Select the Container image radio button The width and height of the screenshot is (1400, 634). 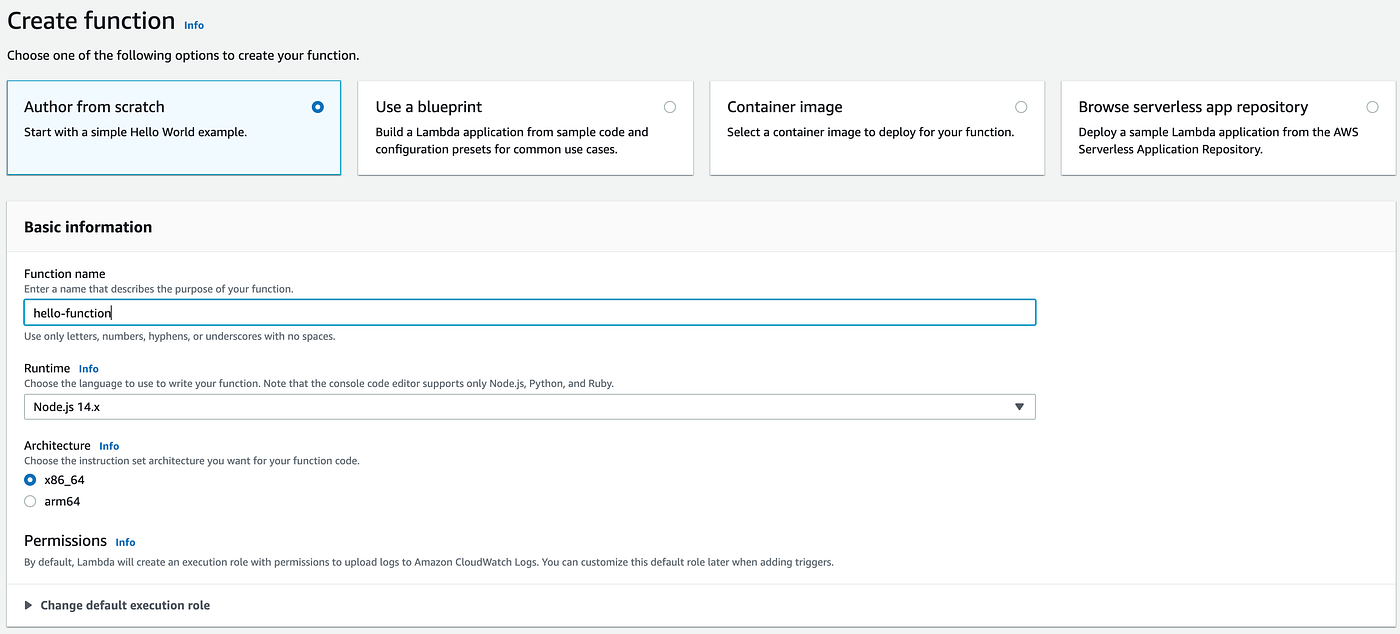pyautogui.click(x=1021, y=107)
